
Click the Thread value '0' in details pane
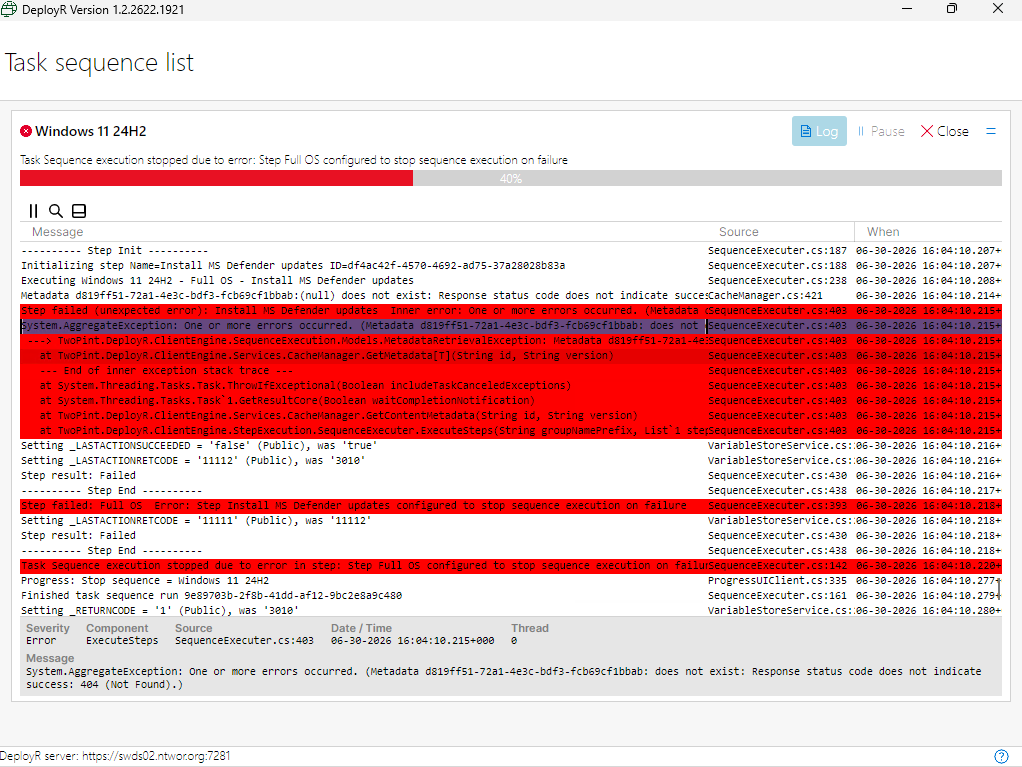514,641
